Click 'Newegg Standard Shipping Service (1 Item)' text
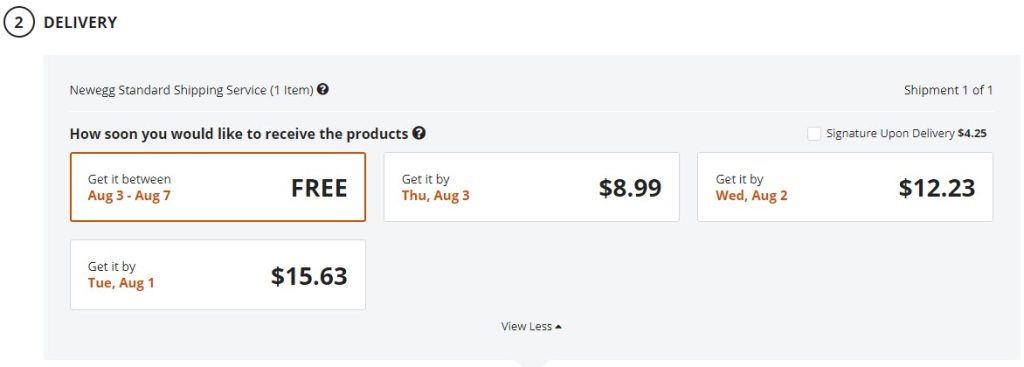Screen dimensions: 1024x367 click(191, 90)
